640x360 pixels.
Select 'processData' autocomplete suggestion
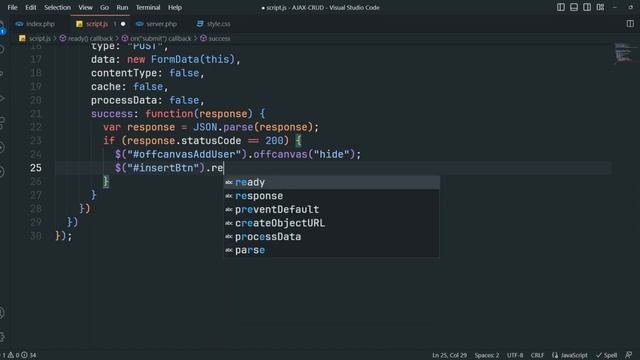(331, 237)
